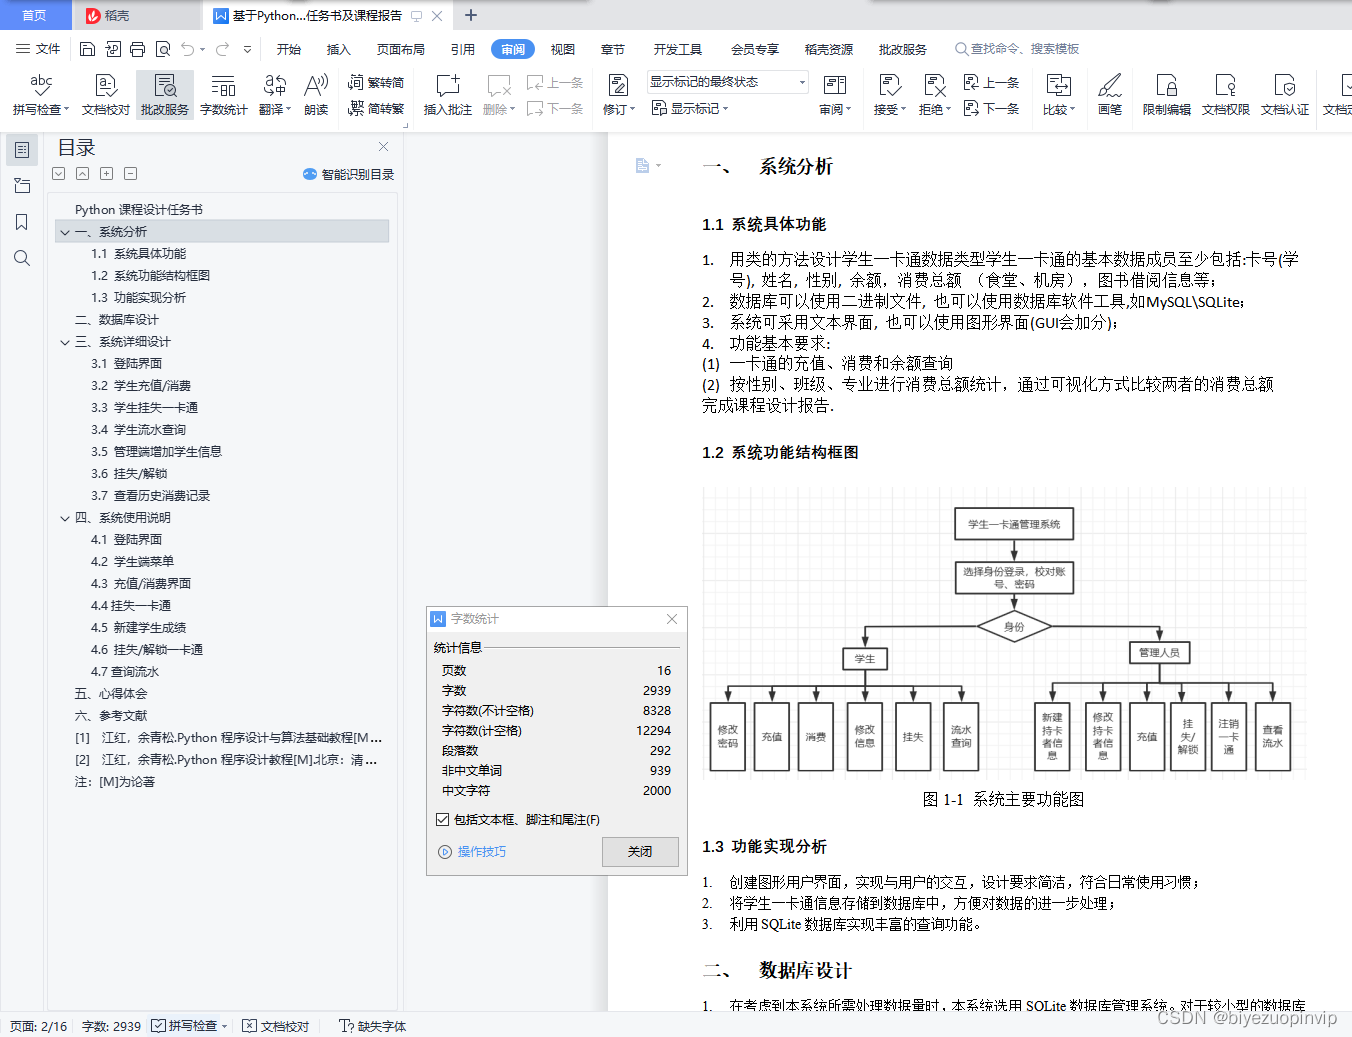Toggle 文档校对 in status bar

tap(276, 1026)
